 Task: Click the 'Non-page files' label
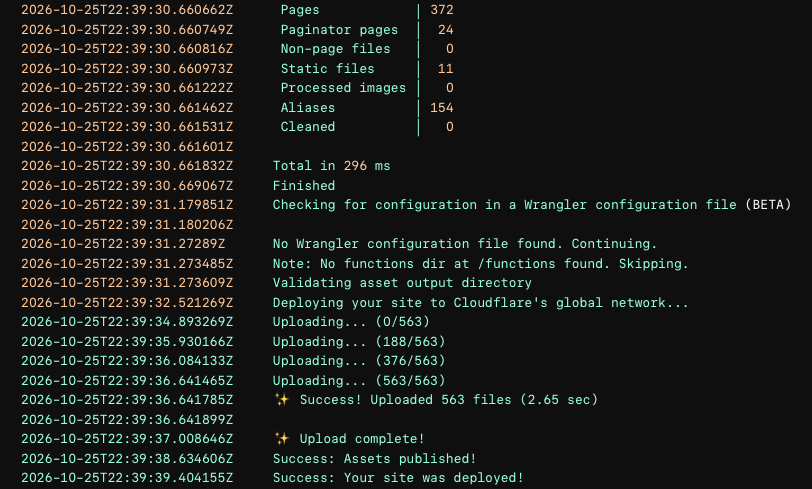click(335, 49)
